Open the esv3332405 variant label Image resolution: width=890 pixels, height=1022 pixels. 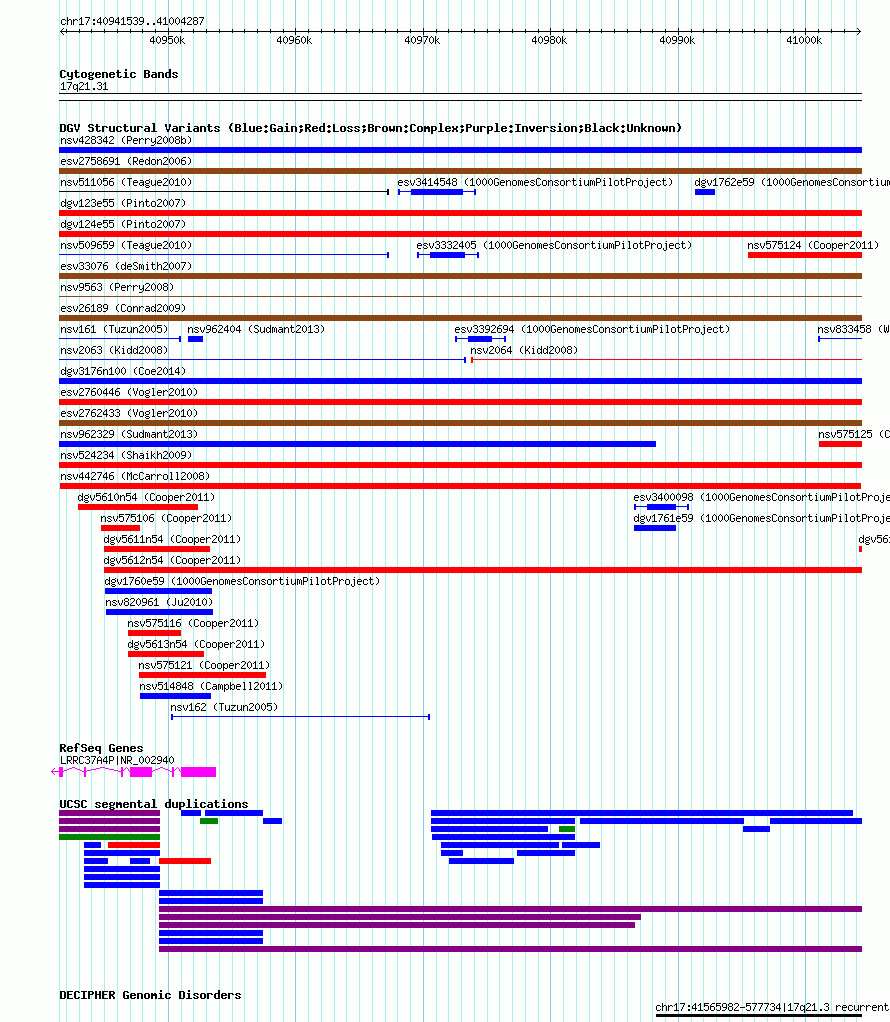(x=554, y=245)
